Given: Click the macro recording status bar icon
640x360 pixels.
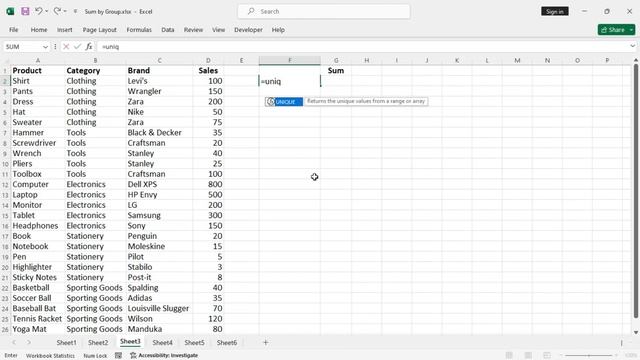Looking at the screenshot, I should 118,356.
